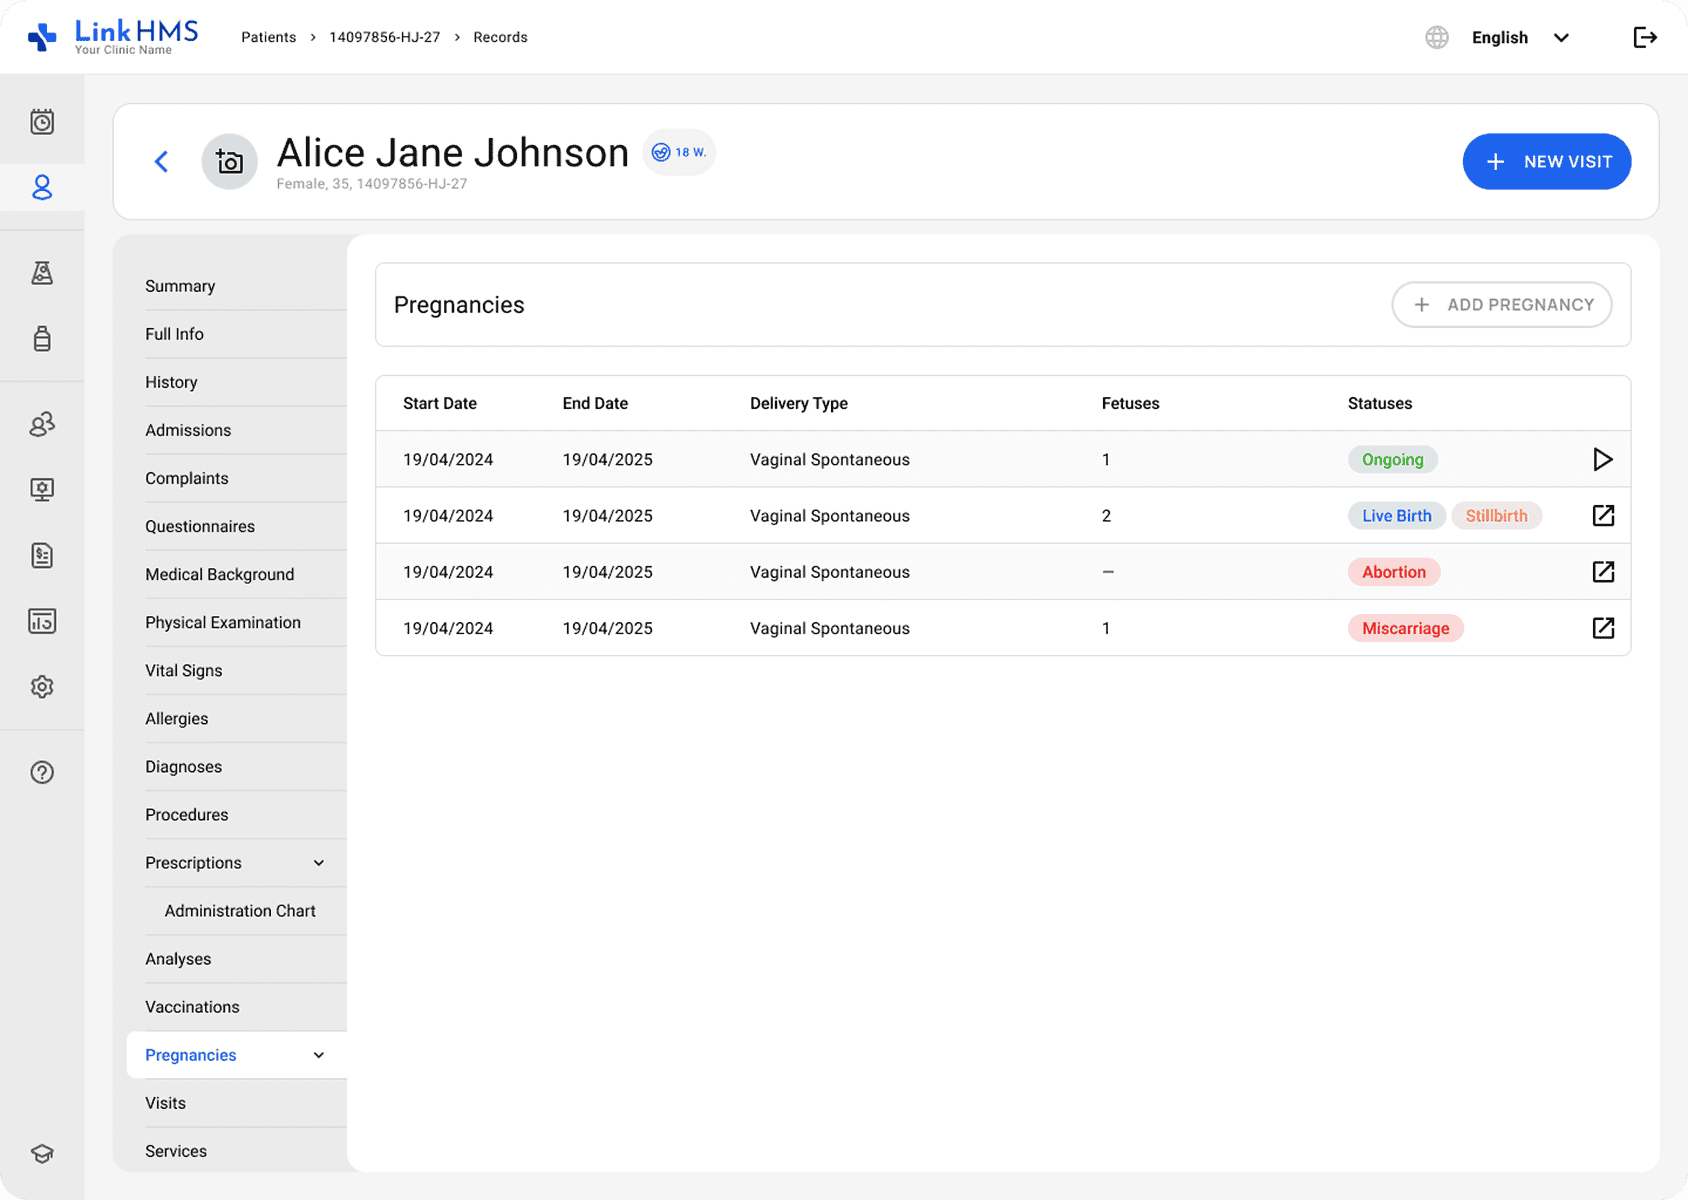Collapse the Pregnancies menu chevron

tap(319, 1055)
